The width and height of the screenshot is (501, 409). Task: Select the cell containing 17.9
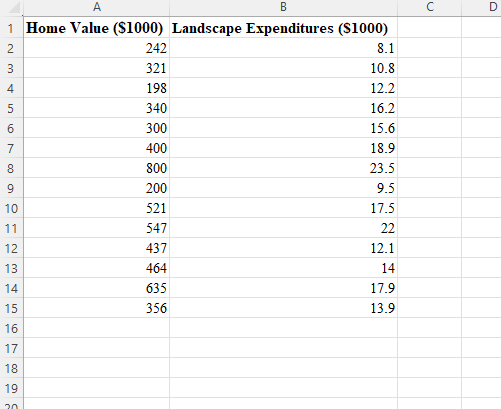pyautogui.click(x=284, y=288)
